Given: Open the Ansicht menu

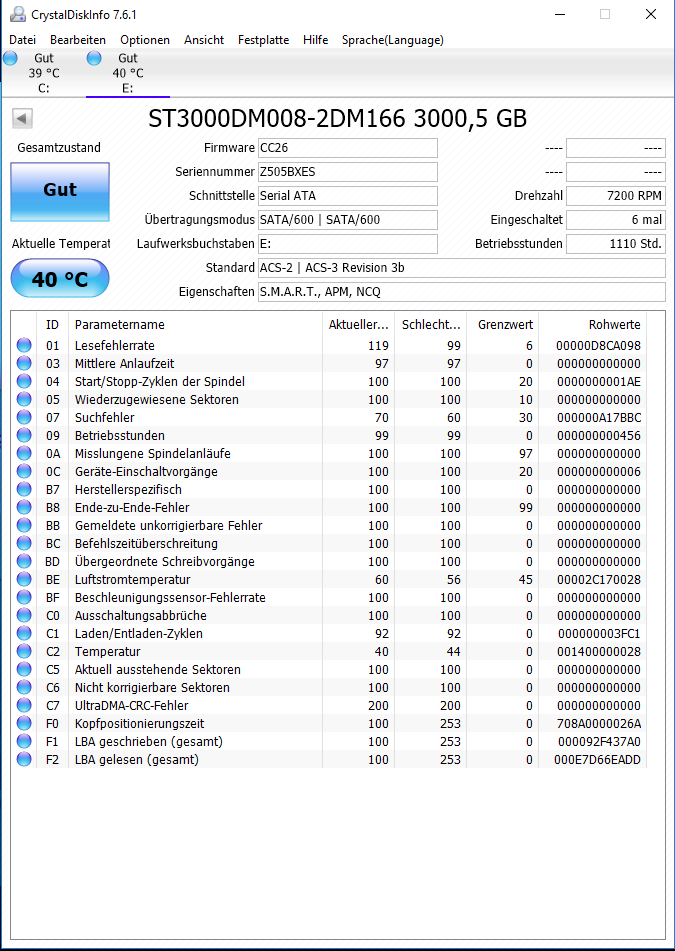Looking at the screenshot, I should [x=204, y=40].
